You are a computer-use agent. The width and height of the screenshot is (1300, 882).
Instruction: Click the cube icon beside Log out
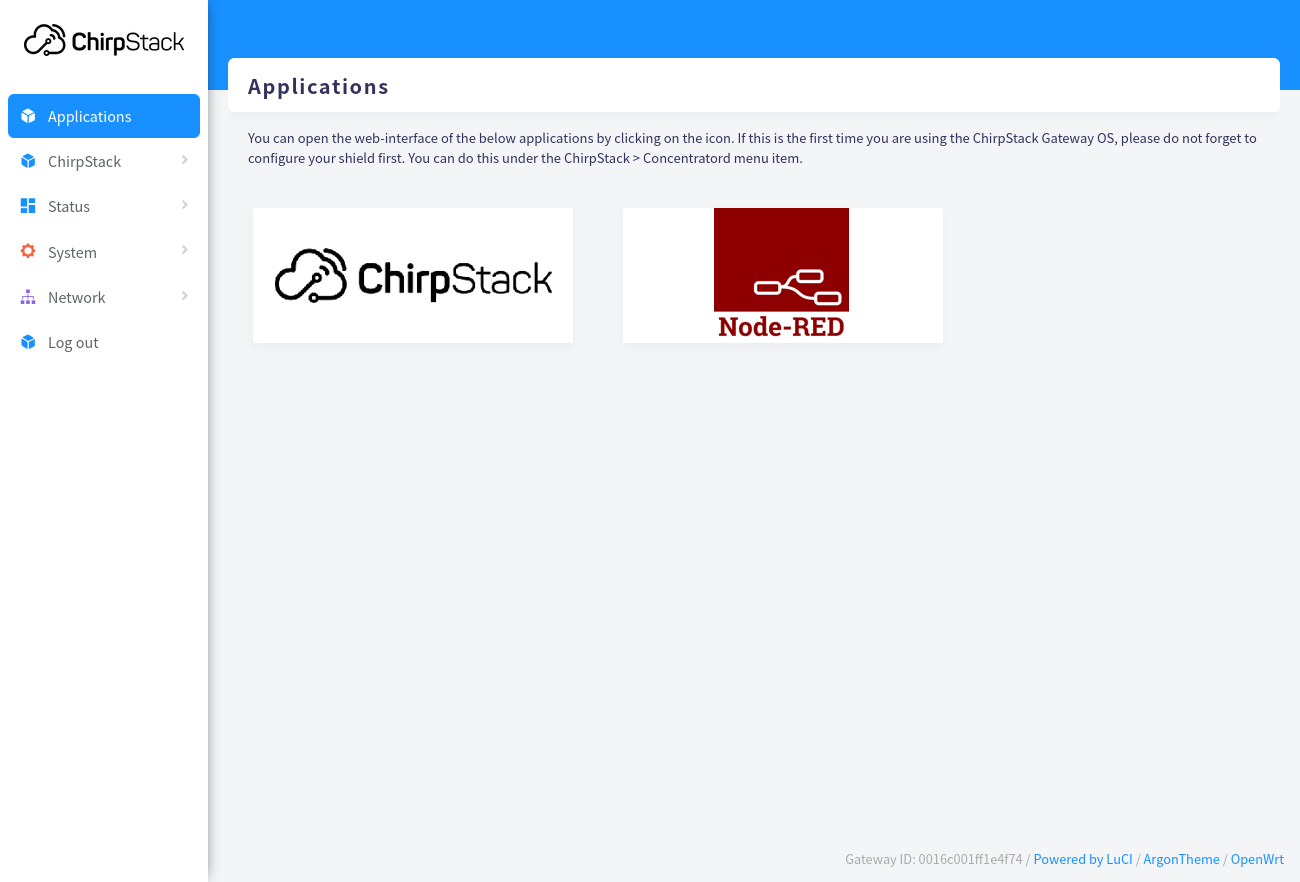pyautogui.click(x=28, y=342)
